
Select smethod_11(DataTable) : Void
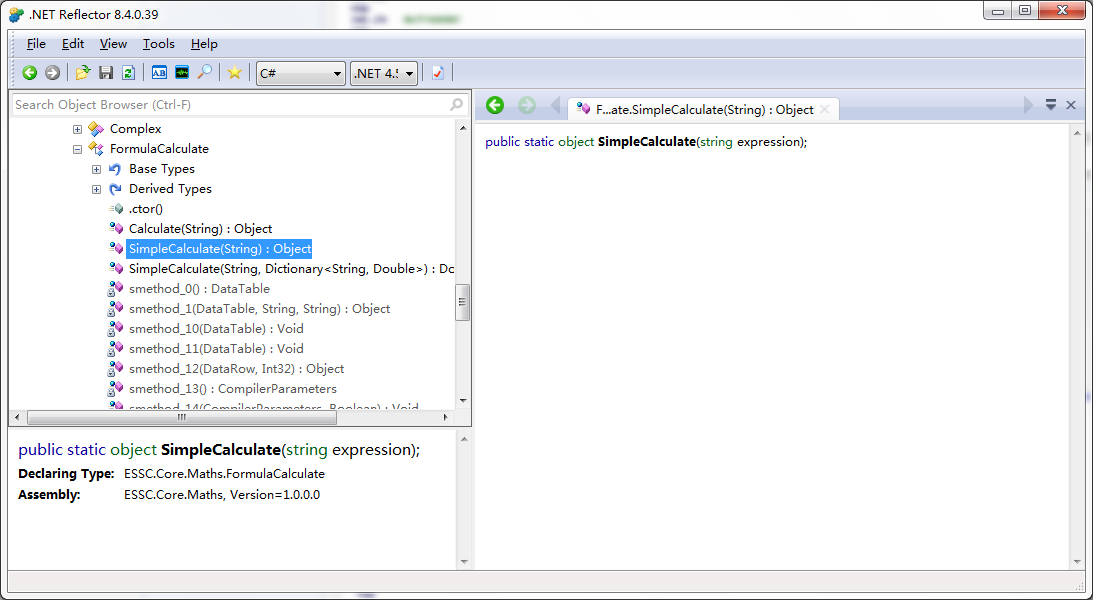(216, 349)
